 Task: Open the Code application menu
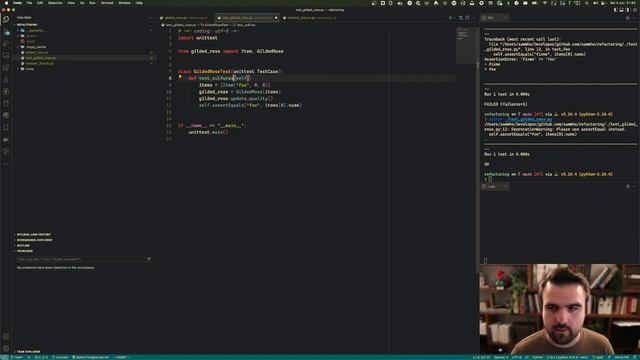click(x=18, y=3)
